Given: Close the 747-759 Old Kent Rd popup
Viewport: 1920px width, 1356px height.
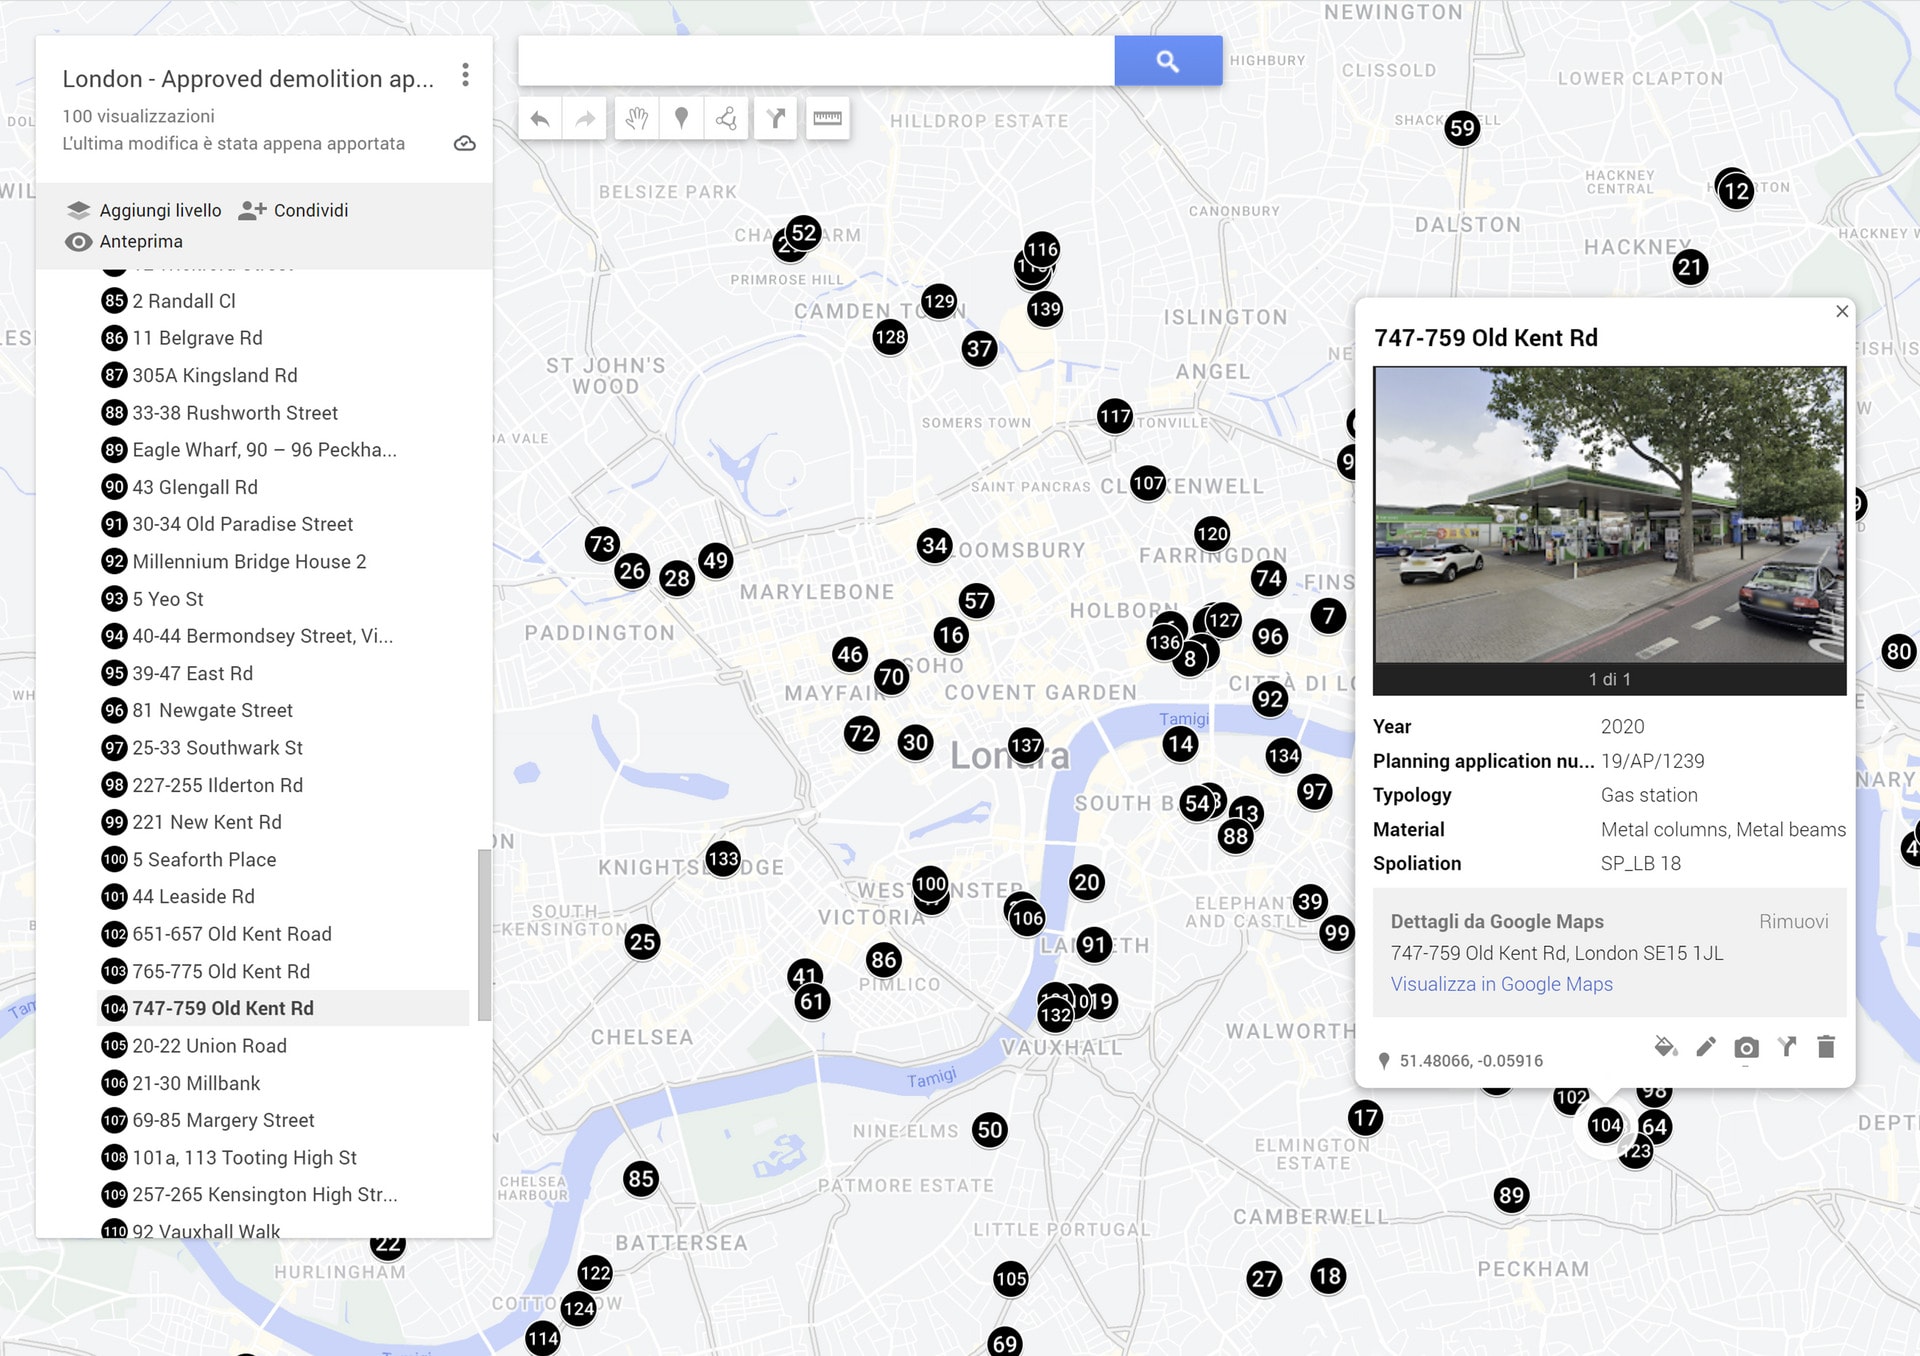Looking at the screenshot, I should click(x=1842, y=311).
